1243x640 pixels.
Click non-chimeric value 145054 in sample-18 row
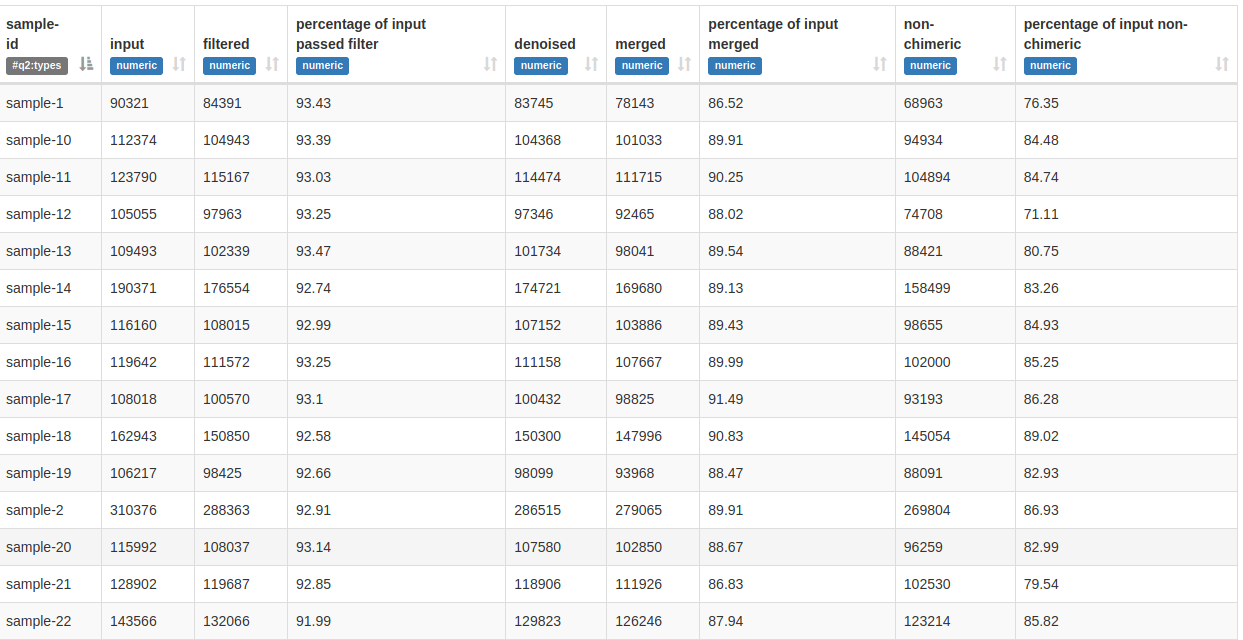click(927, 436)
